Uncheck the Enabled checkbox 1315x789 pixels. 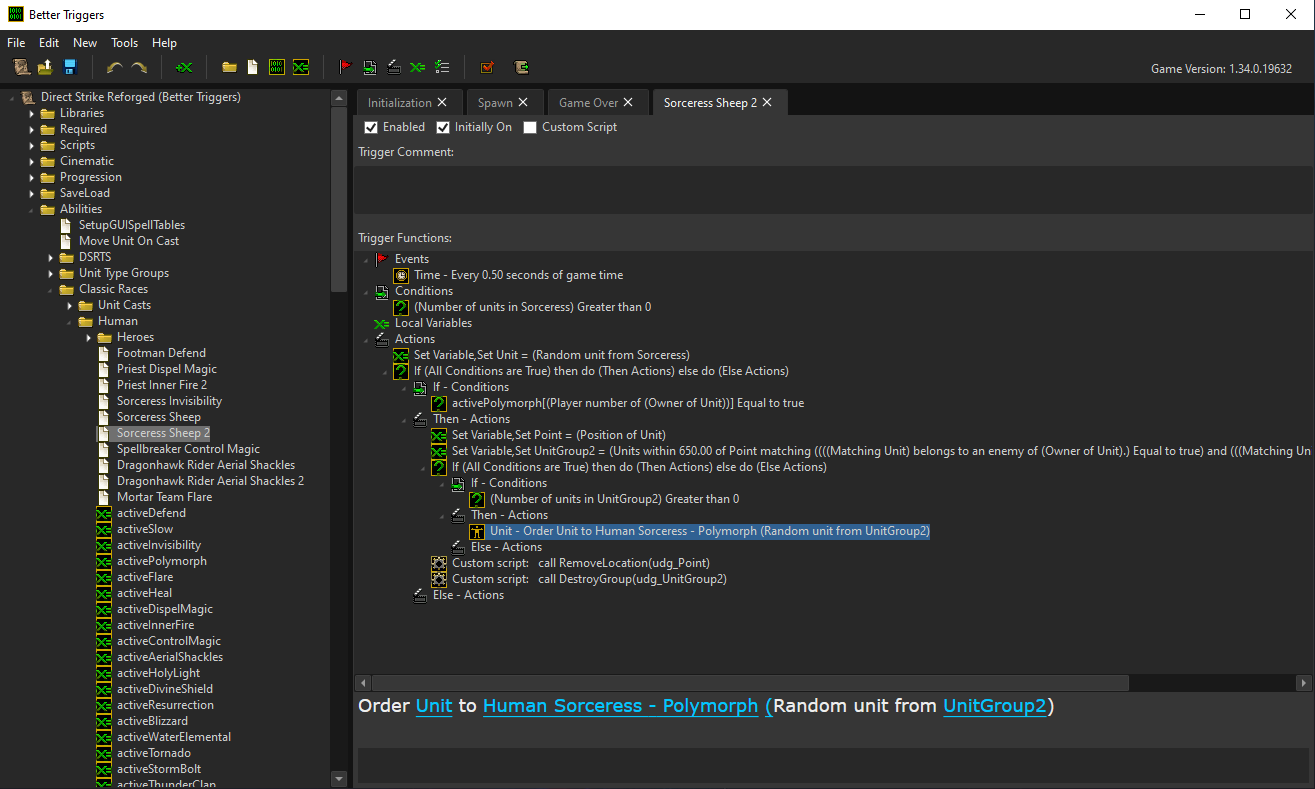click(x=371, y=127)
